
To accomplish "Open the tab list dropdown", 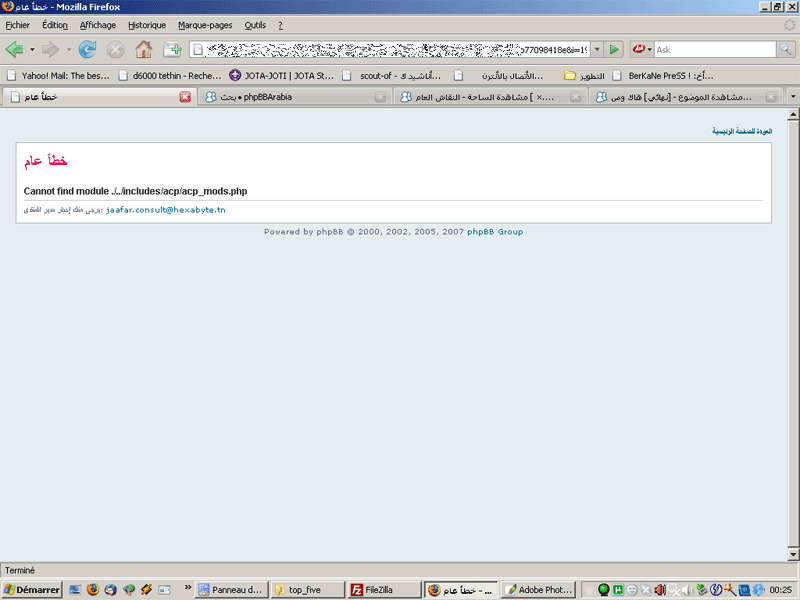I will point(793,97).
